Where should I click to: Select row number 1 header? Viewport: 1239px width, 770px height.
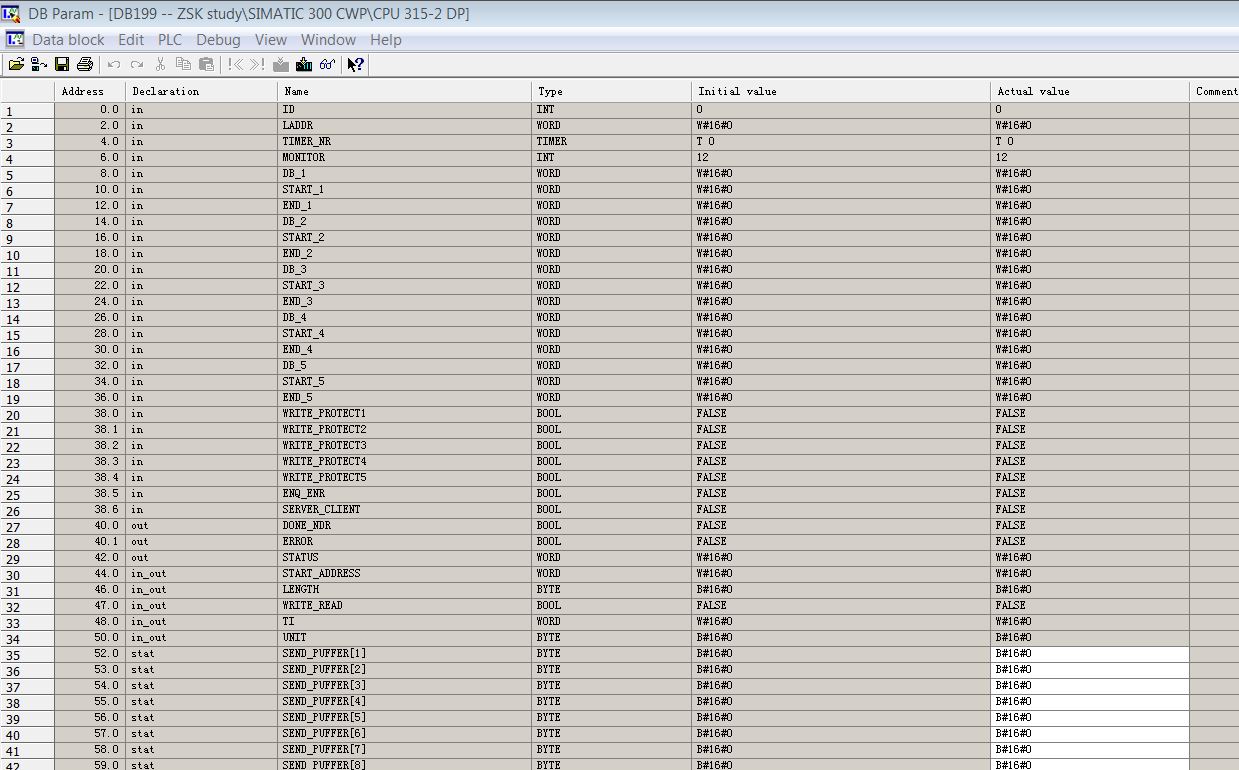(27, 110)
